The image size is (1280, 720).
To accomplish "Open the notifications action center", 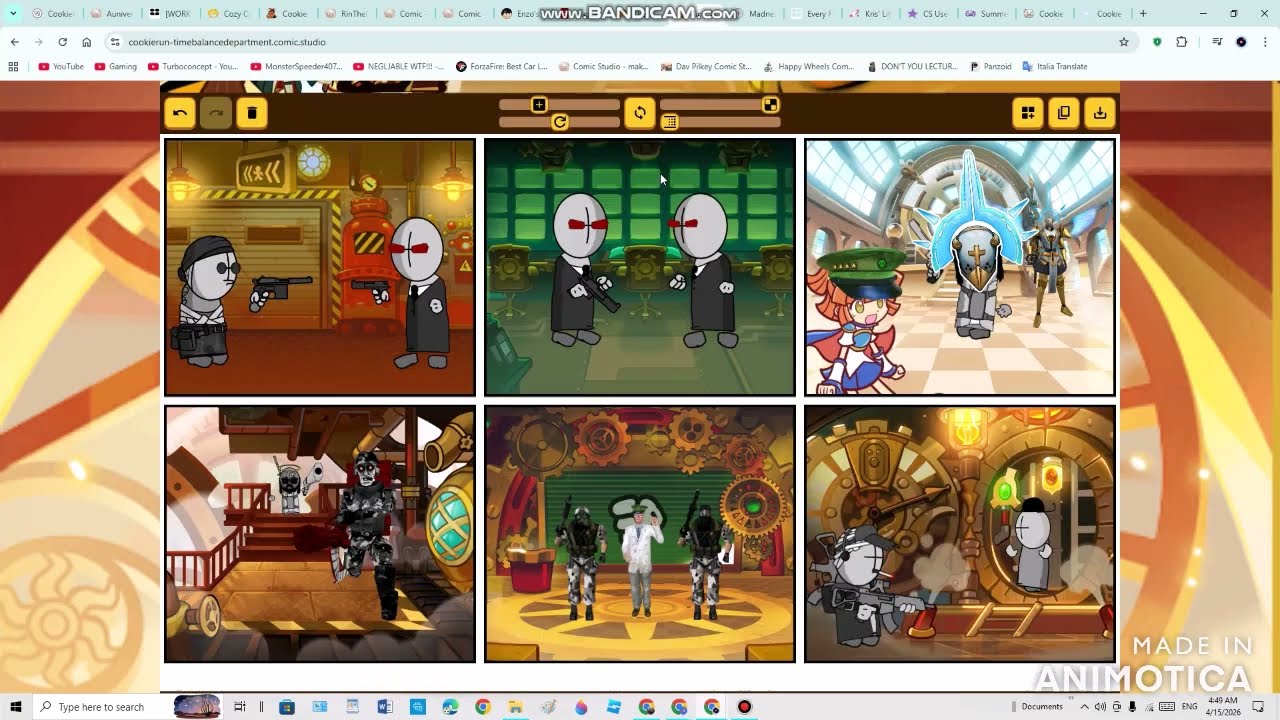I will pyautogui.click(x=1258, y=707).
